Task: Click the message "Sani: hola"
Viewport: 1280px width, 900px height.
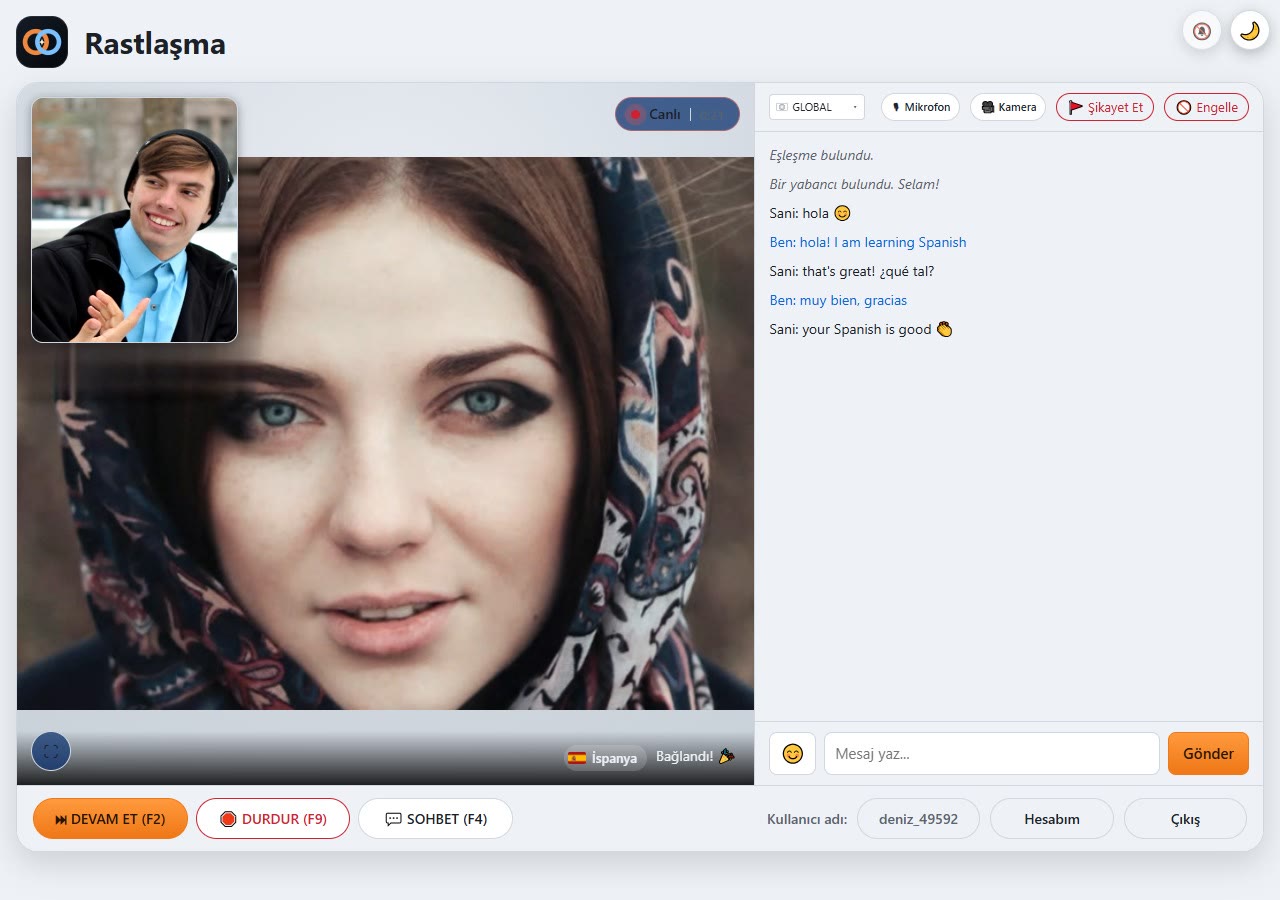Action: pyautogui.click(x=810, y=213)
